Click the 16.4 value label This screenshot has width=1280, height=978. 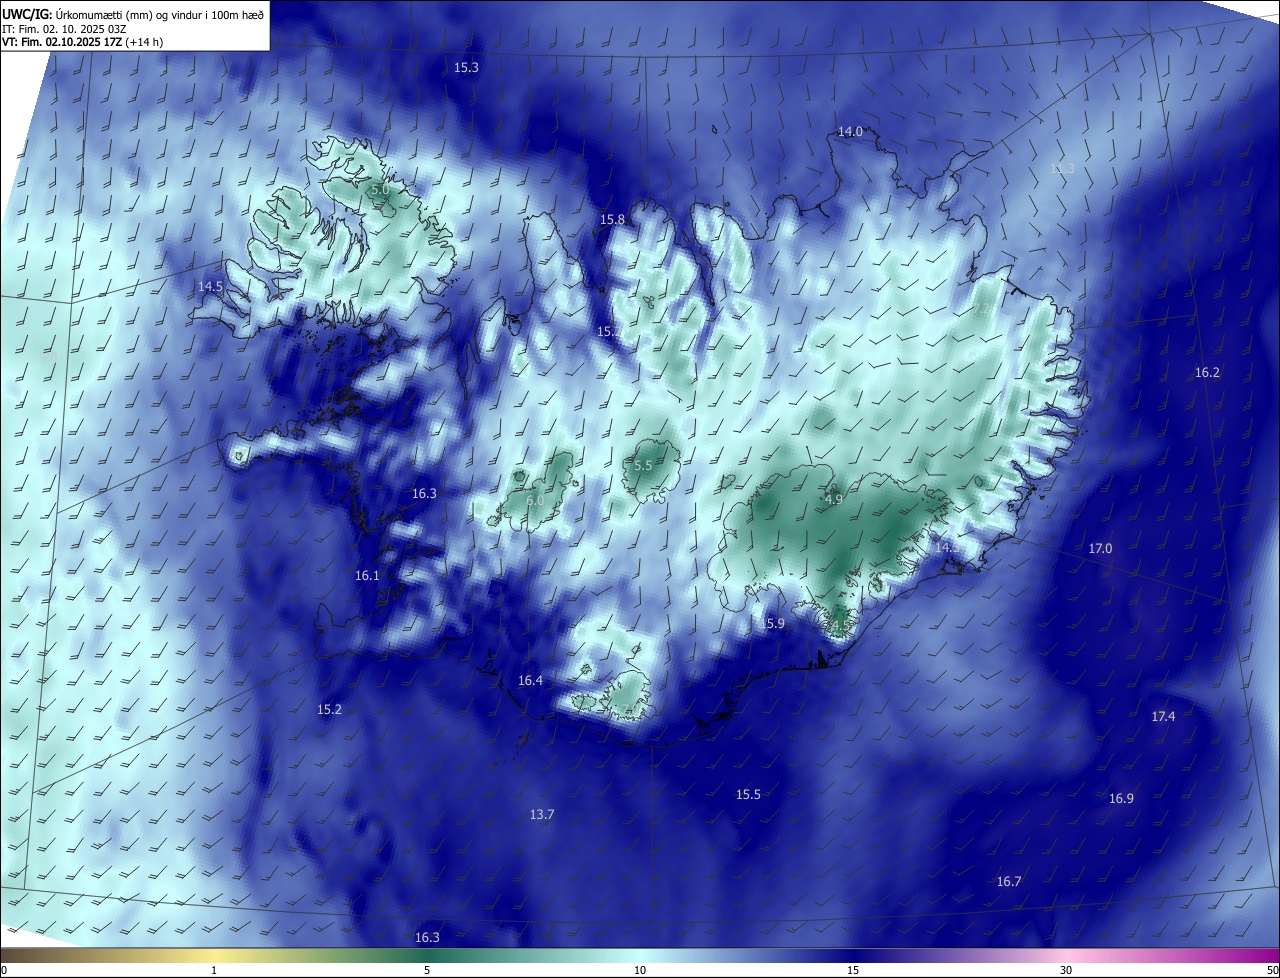[x=530, y=681]
